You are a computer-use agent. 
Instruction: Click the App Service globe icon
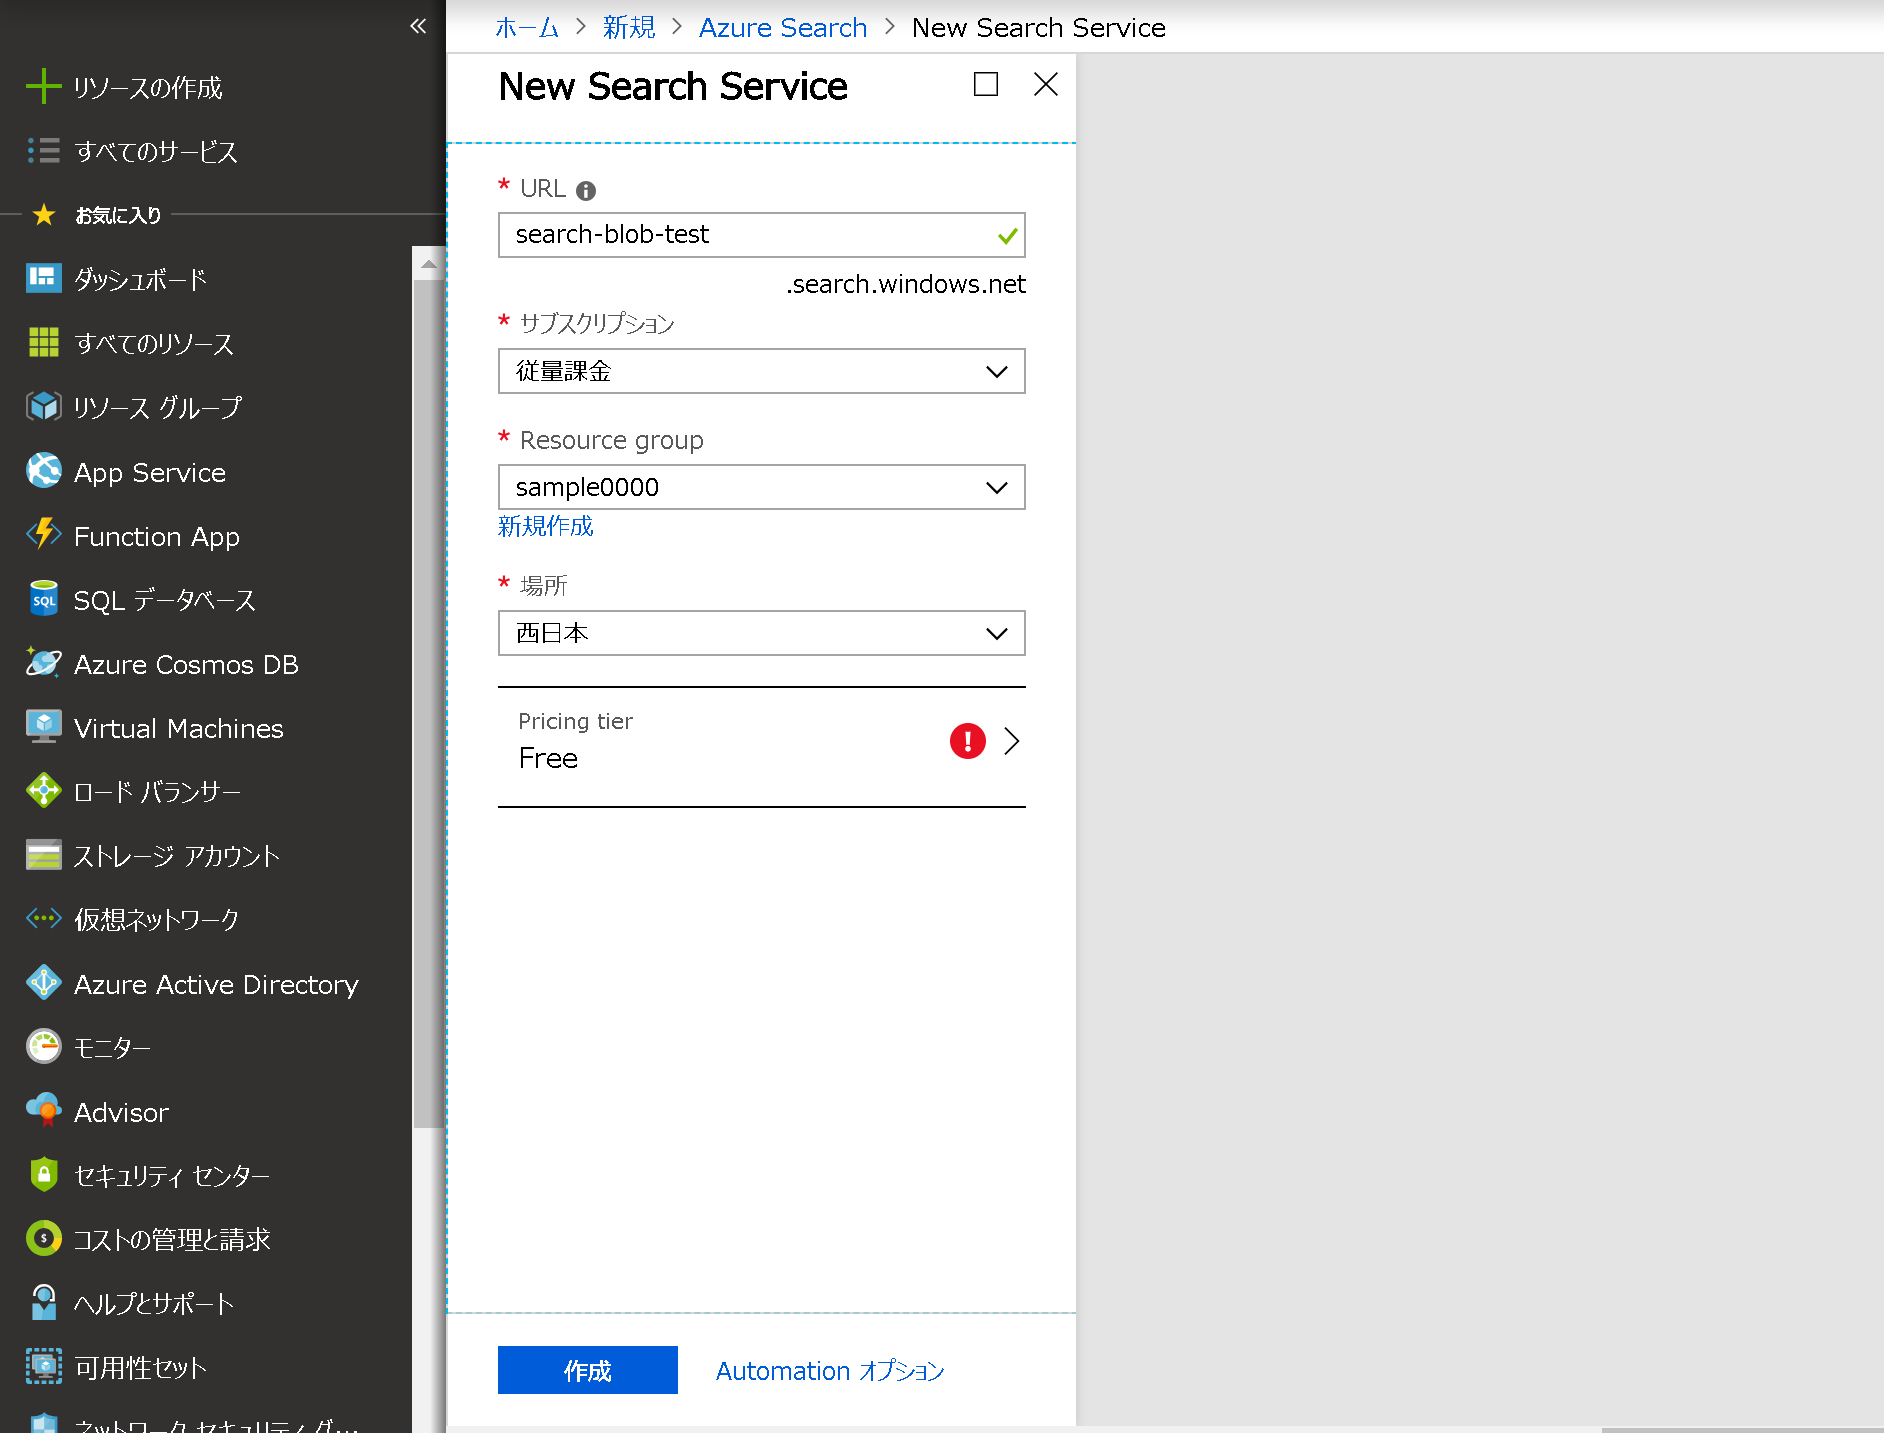point(43,471)
